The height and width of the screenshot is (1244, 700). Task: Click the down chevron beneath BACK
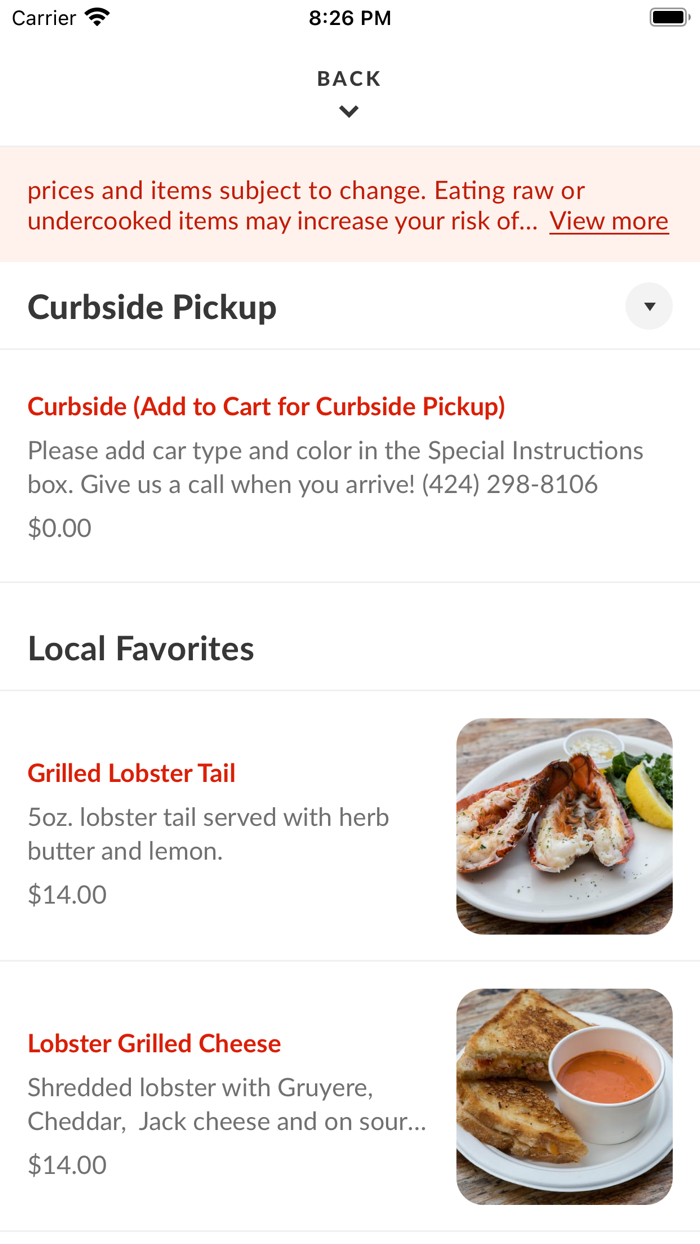click(x=349, y=112)
